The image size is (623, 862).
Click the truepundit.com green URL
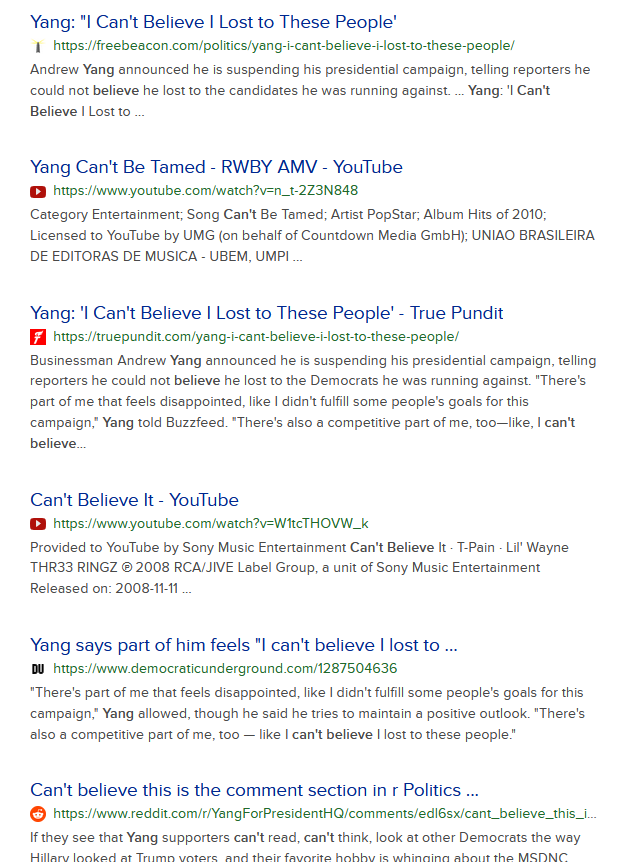(x=256, y=336)
